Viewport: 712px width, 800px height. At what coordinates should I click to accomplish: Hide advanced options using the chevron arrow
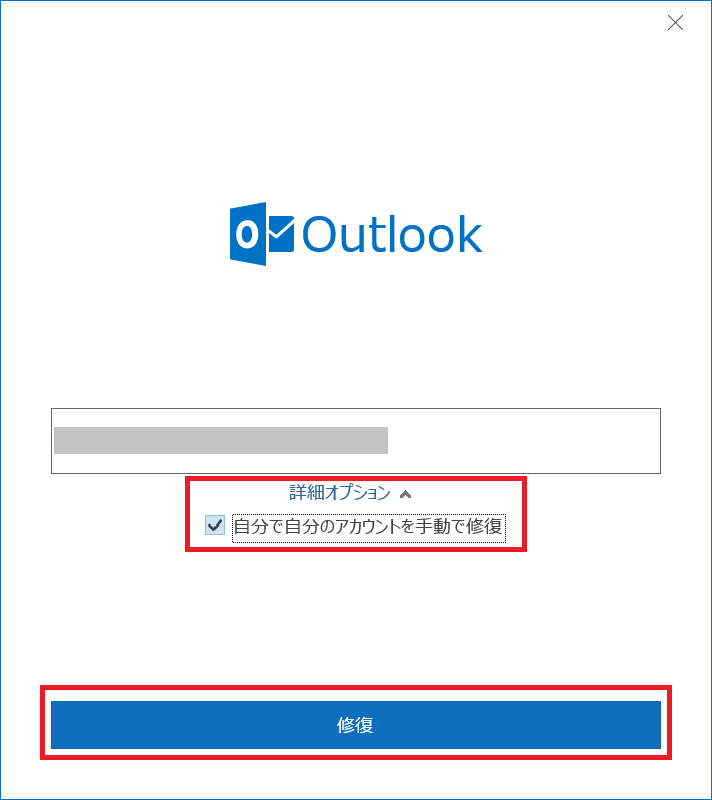click(x=405, y=494)
